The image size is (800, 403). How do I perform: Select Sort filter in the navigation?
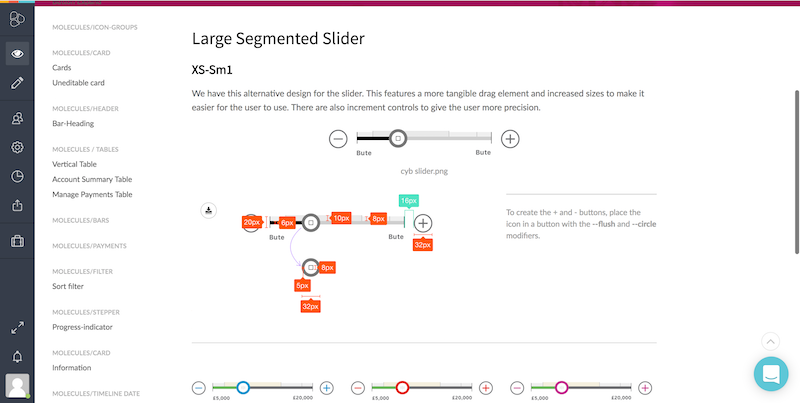point(68,286)
